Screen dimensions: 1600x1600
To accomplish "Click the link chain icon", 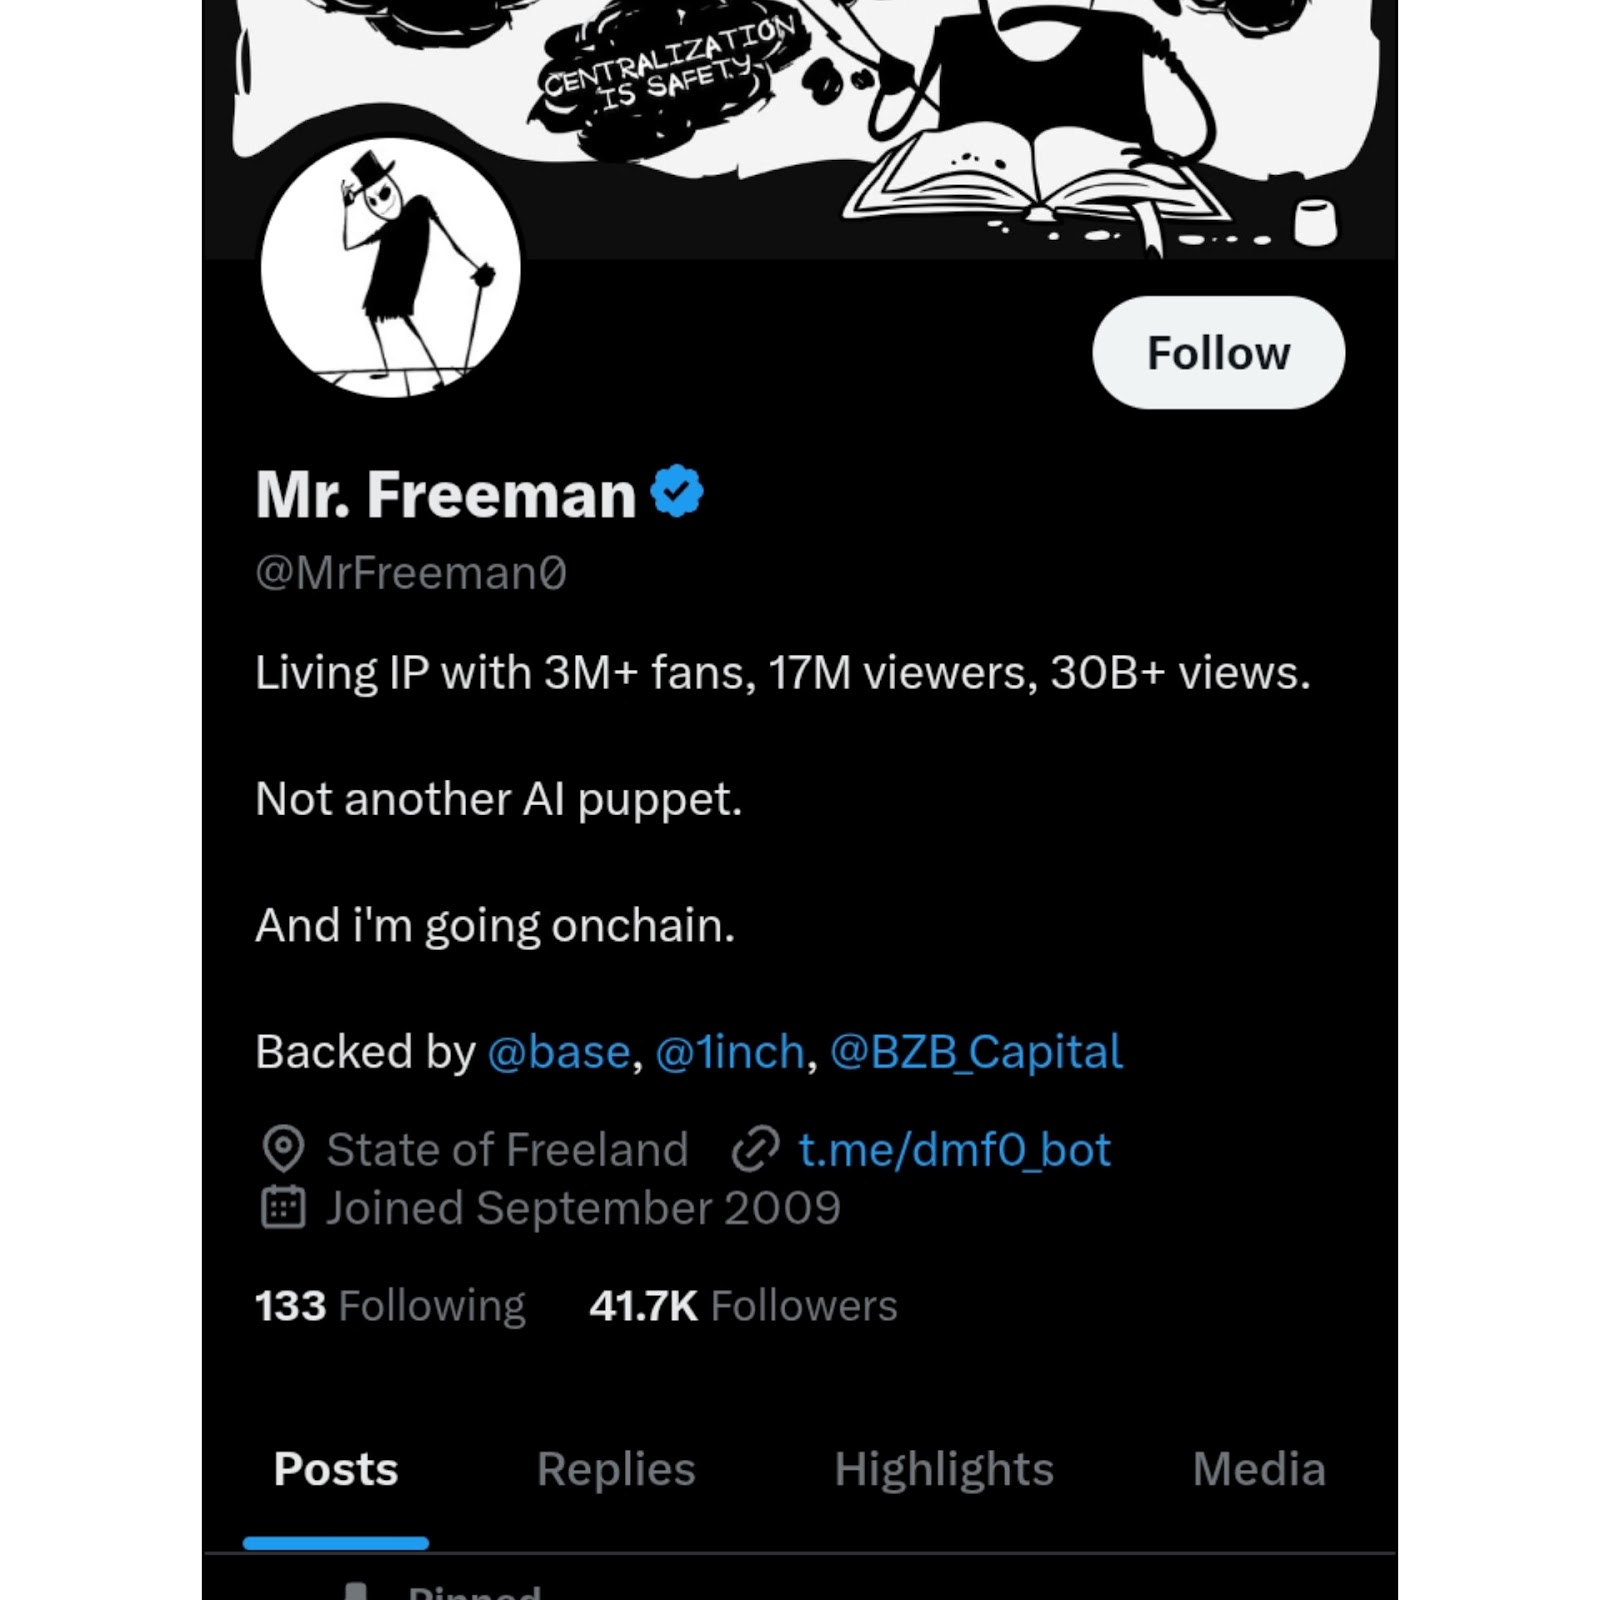I will [x=755, y=1149].
